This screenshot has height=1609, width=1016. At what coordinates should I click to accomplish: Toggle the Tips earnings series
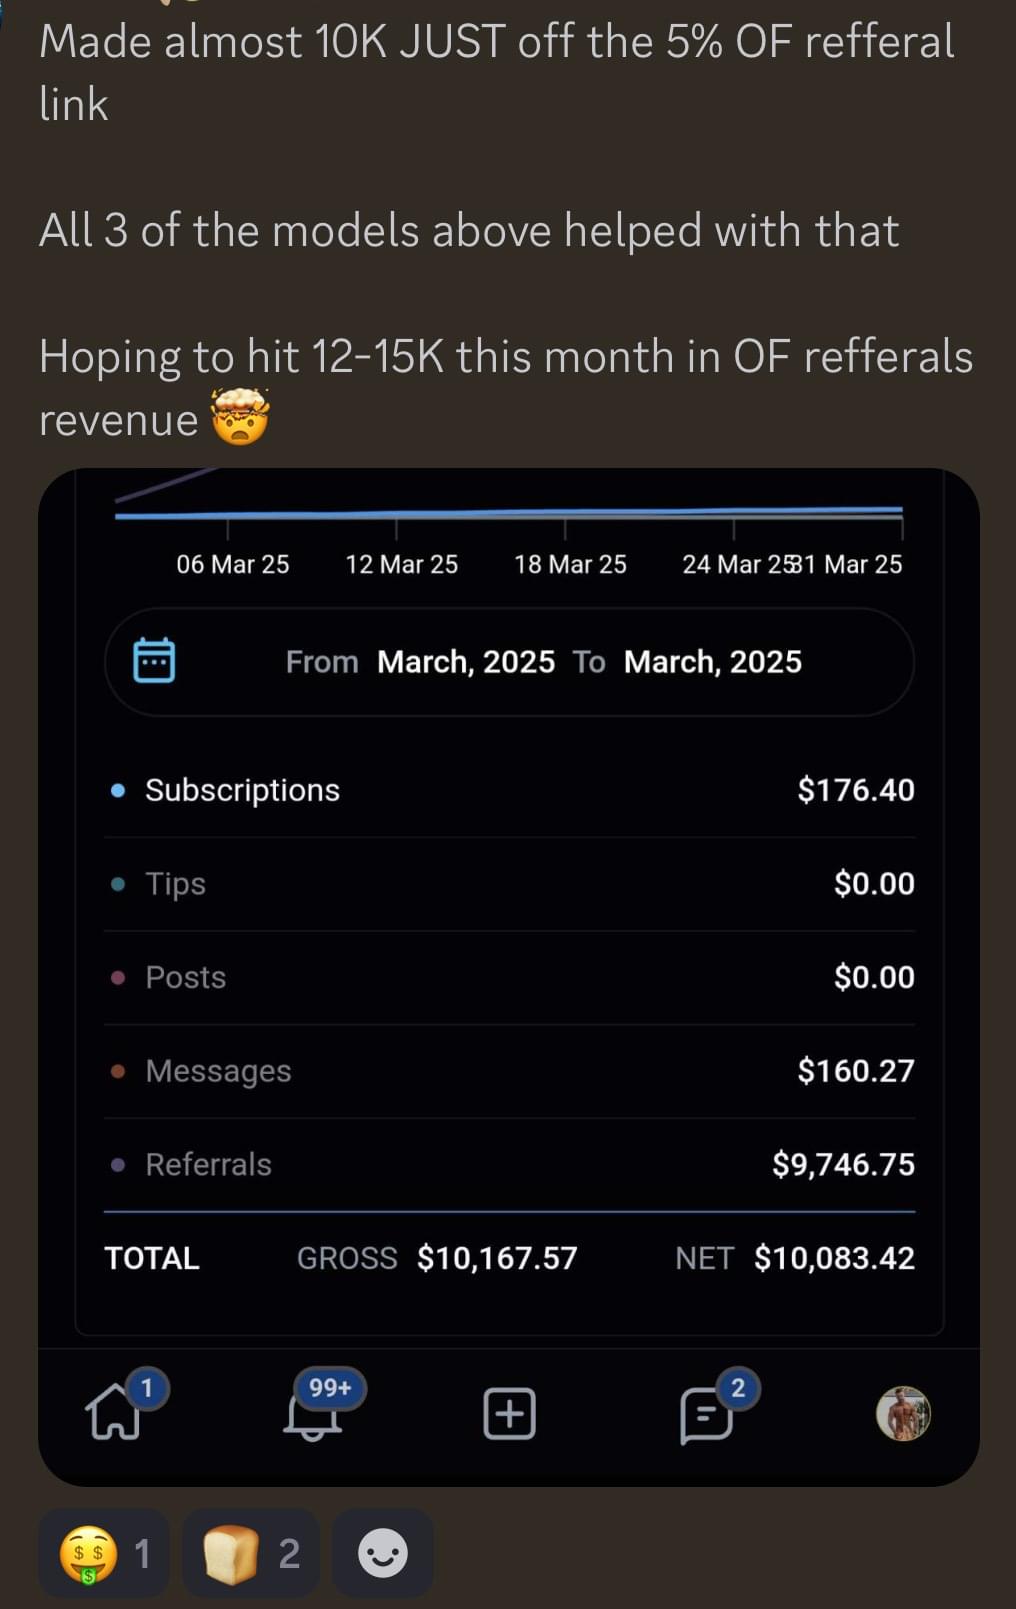click(175, 884)
